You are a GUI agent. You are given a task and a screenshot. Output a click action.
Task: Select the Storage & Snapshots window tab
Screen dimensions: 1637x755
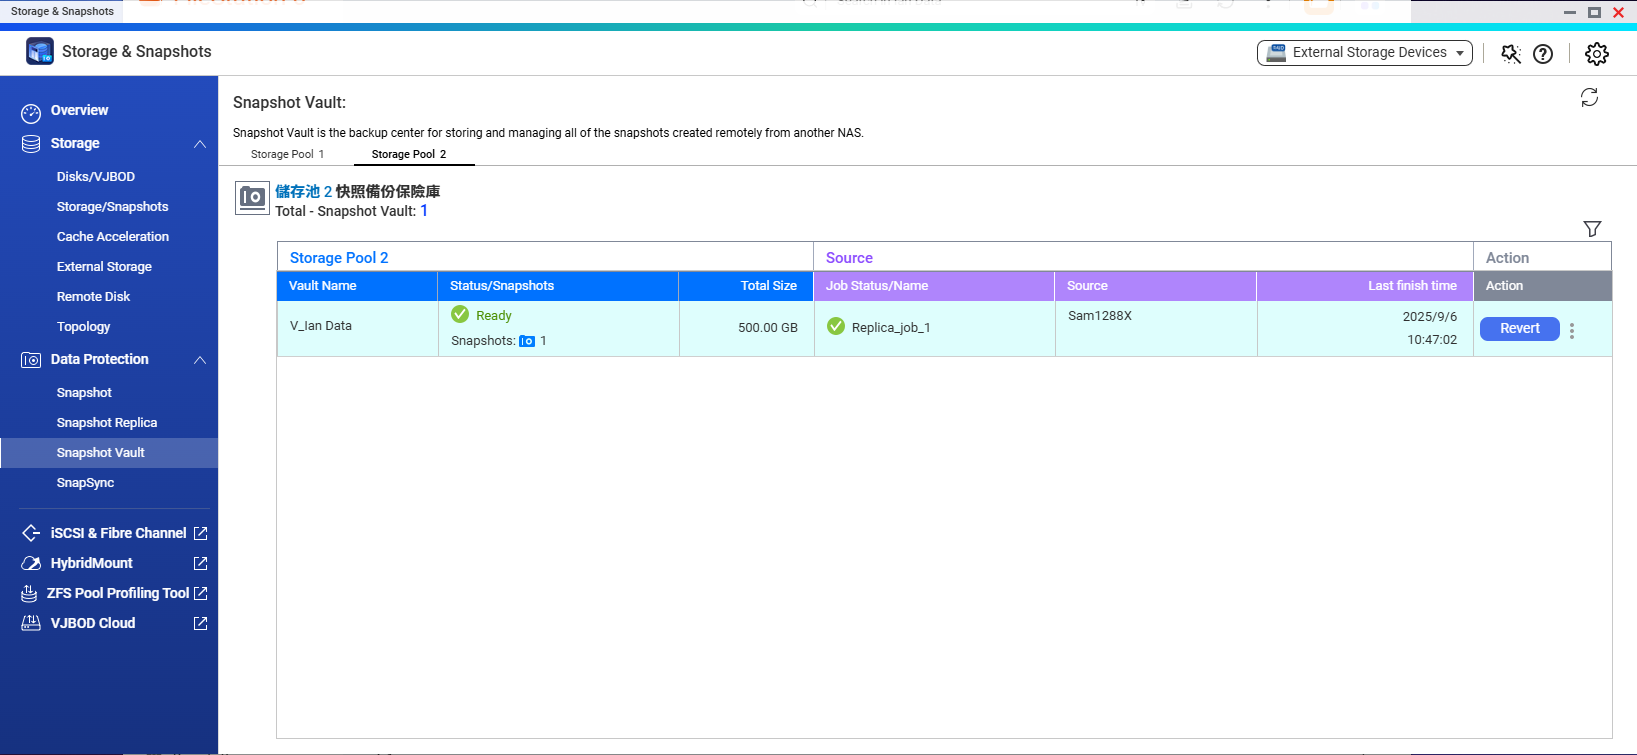(62, 11)
